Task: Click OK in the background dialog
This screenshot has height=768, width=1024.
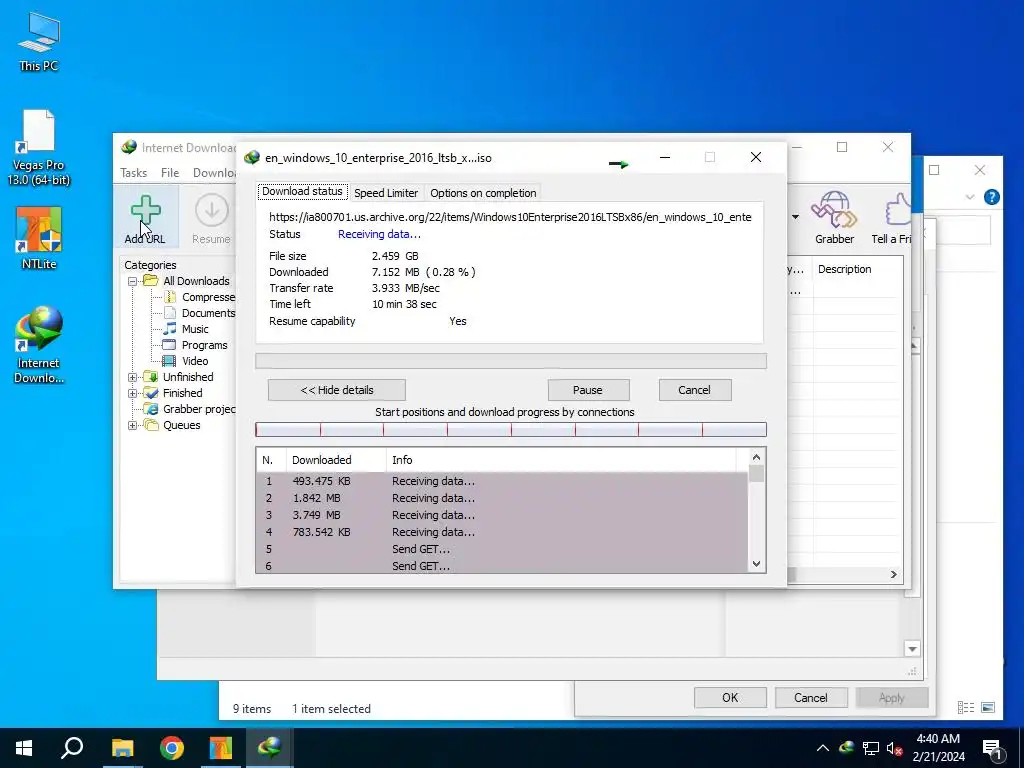Action: pyautogui.click(x=730, y=697)
